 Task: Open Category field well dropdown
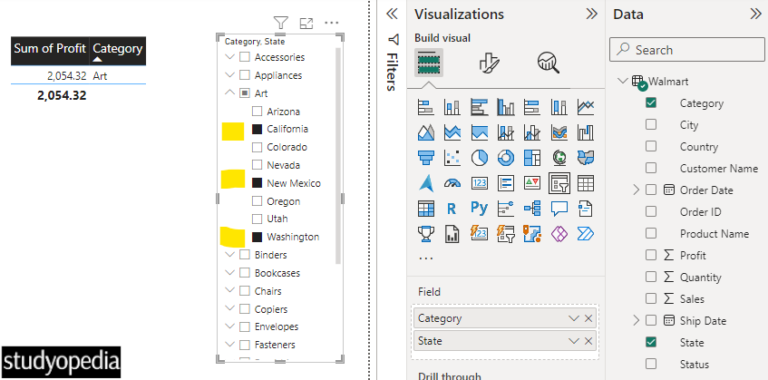pos(574,318)
